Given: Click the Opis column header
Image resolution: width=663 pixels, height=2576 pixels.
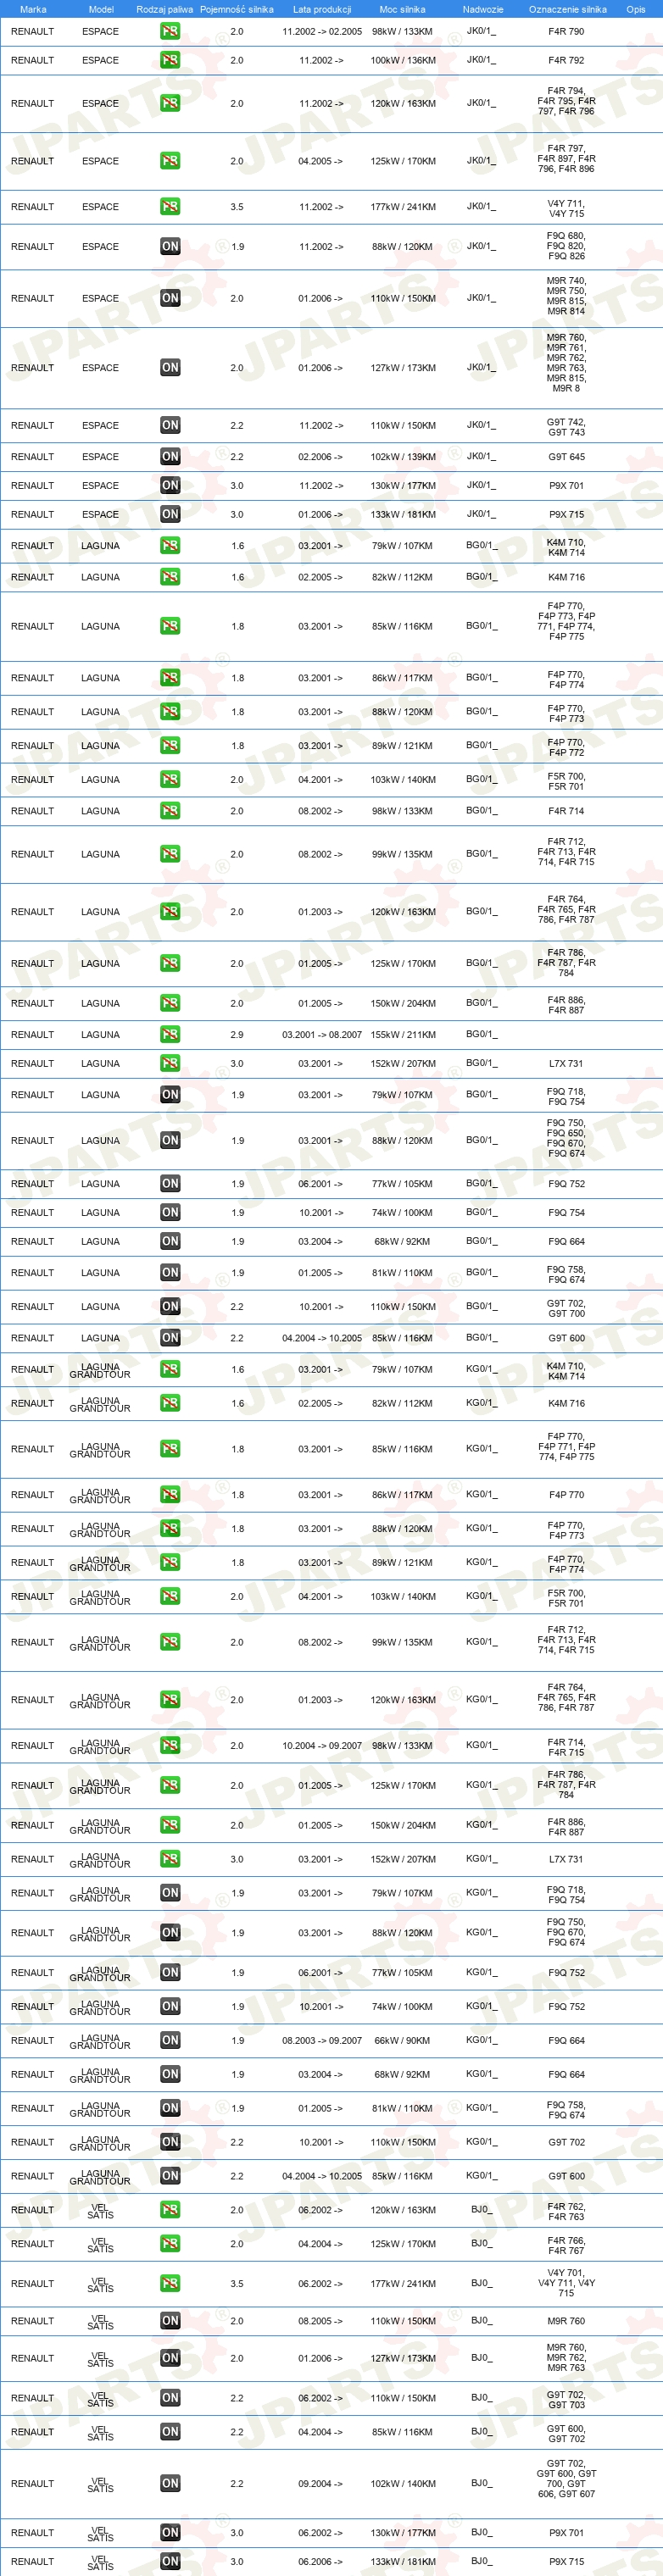Looking at the screenshot, I should click(x=636, y=9).
